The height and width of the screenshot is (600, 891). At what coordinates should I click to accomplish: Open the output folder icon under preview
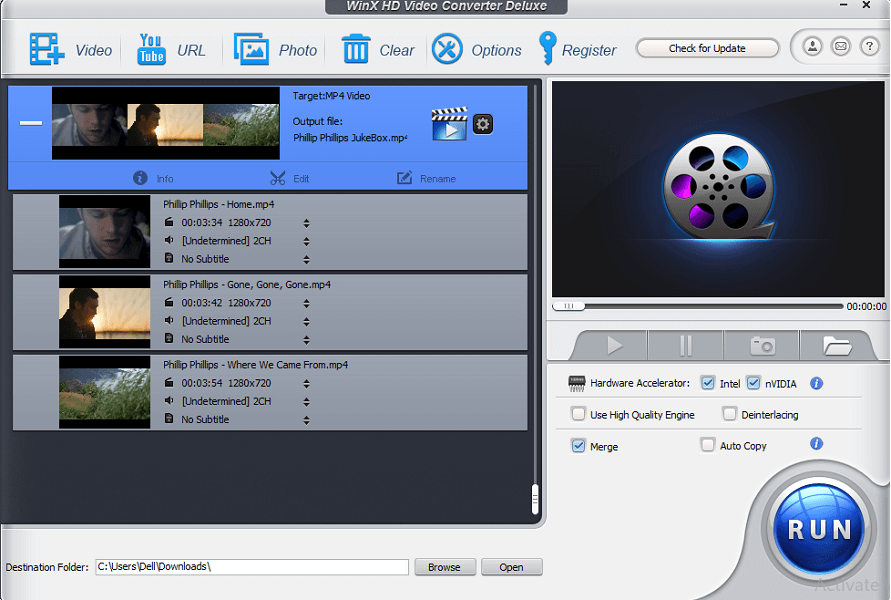point(837,345)
